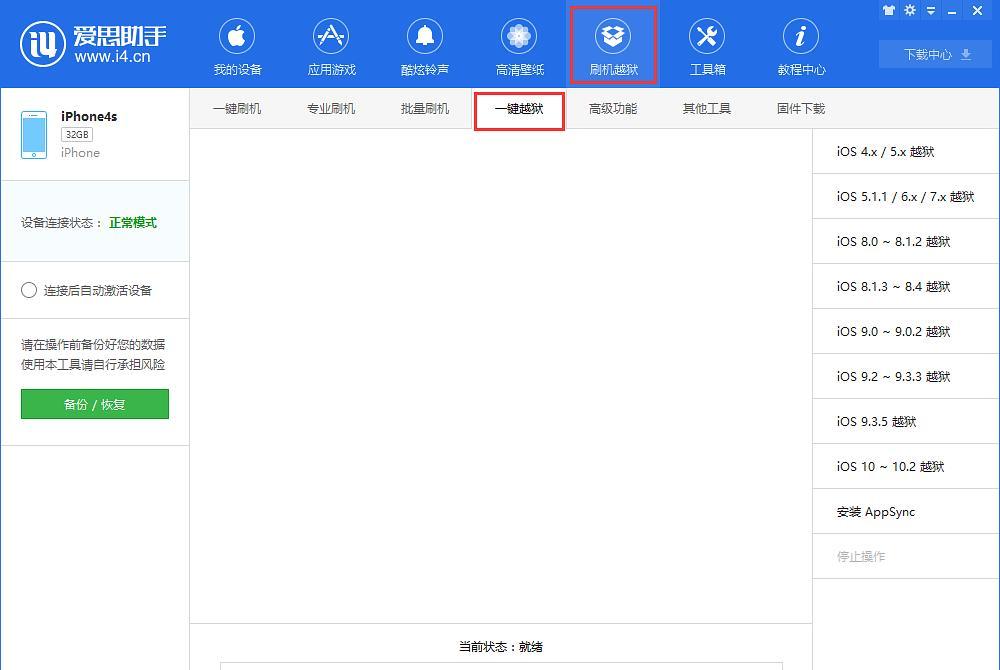The width and height of the screenshot is (1000, 670).
Task: Open the skin shirt icon in title bar
Action: (x=889, y=10)
